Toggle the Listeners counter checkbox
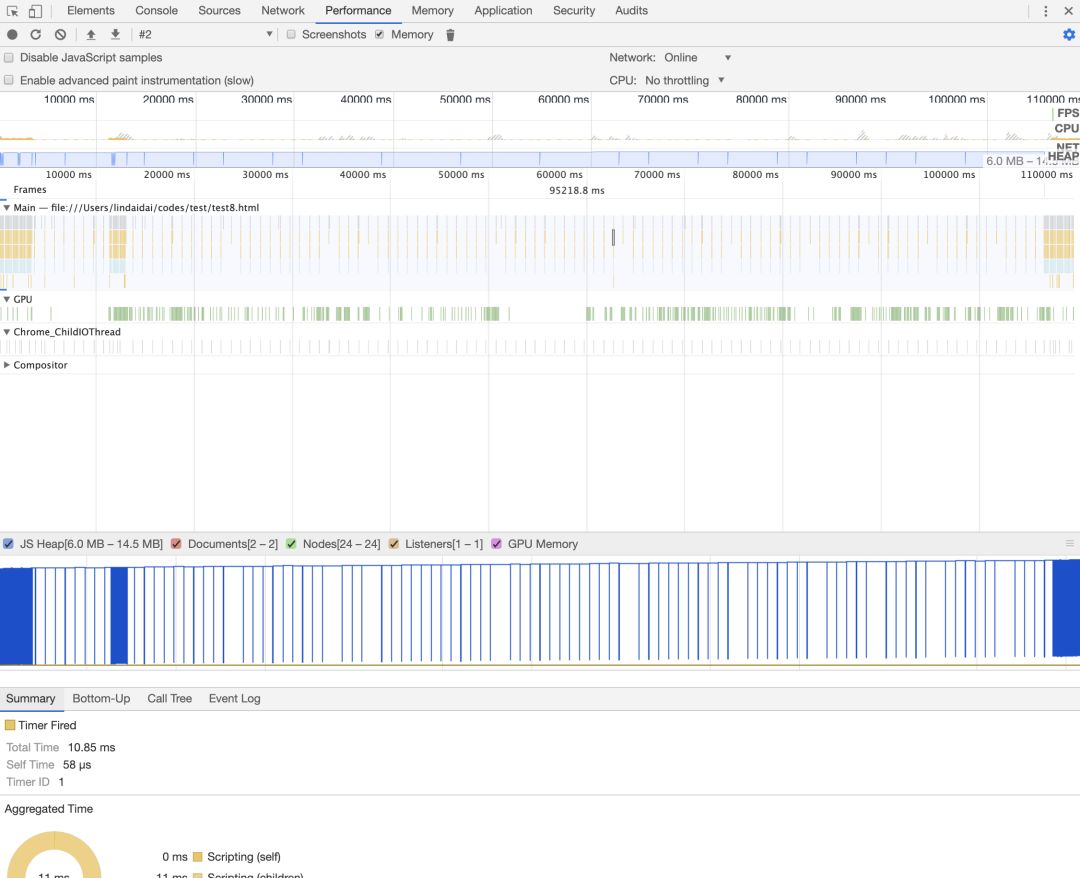The image size is (1080, 878). 394,544
